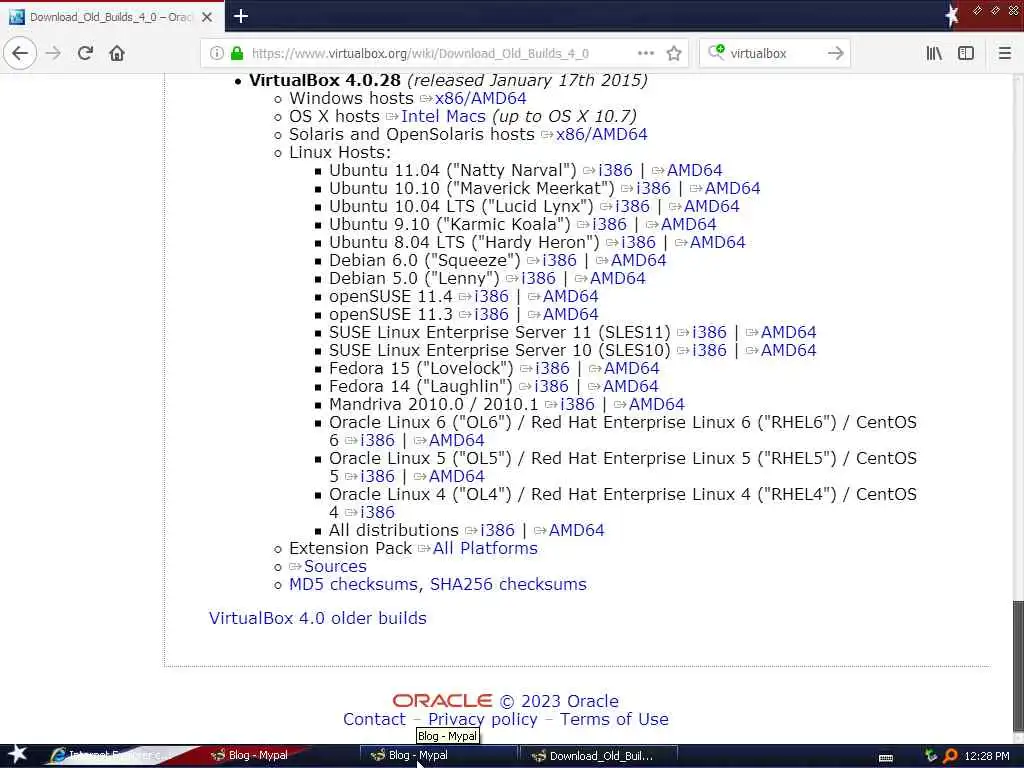
Task: Download the Intel Macs build
Action: coord(443,116)
